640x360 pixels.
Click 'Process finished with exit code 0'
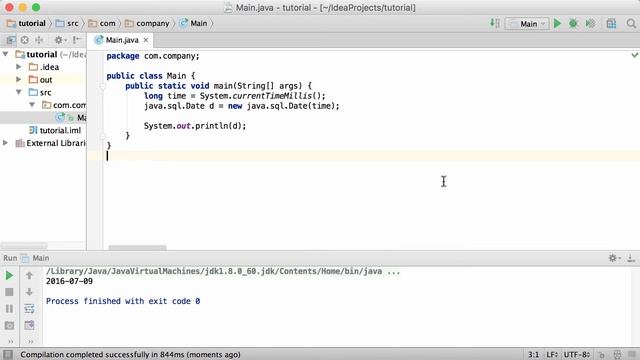(x=123, y=301)
